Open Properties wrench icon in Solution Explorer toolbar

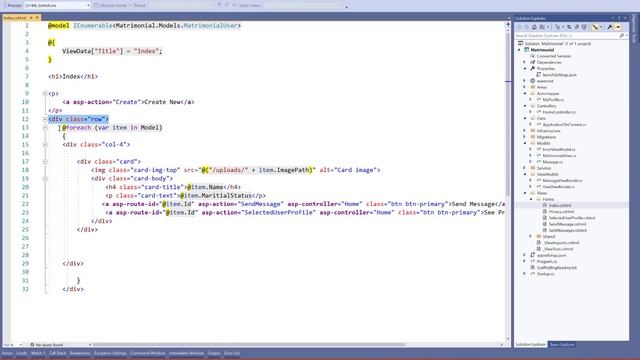[x=609, y=27]
